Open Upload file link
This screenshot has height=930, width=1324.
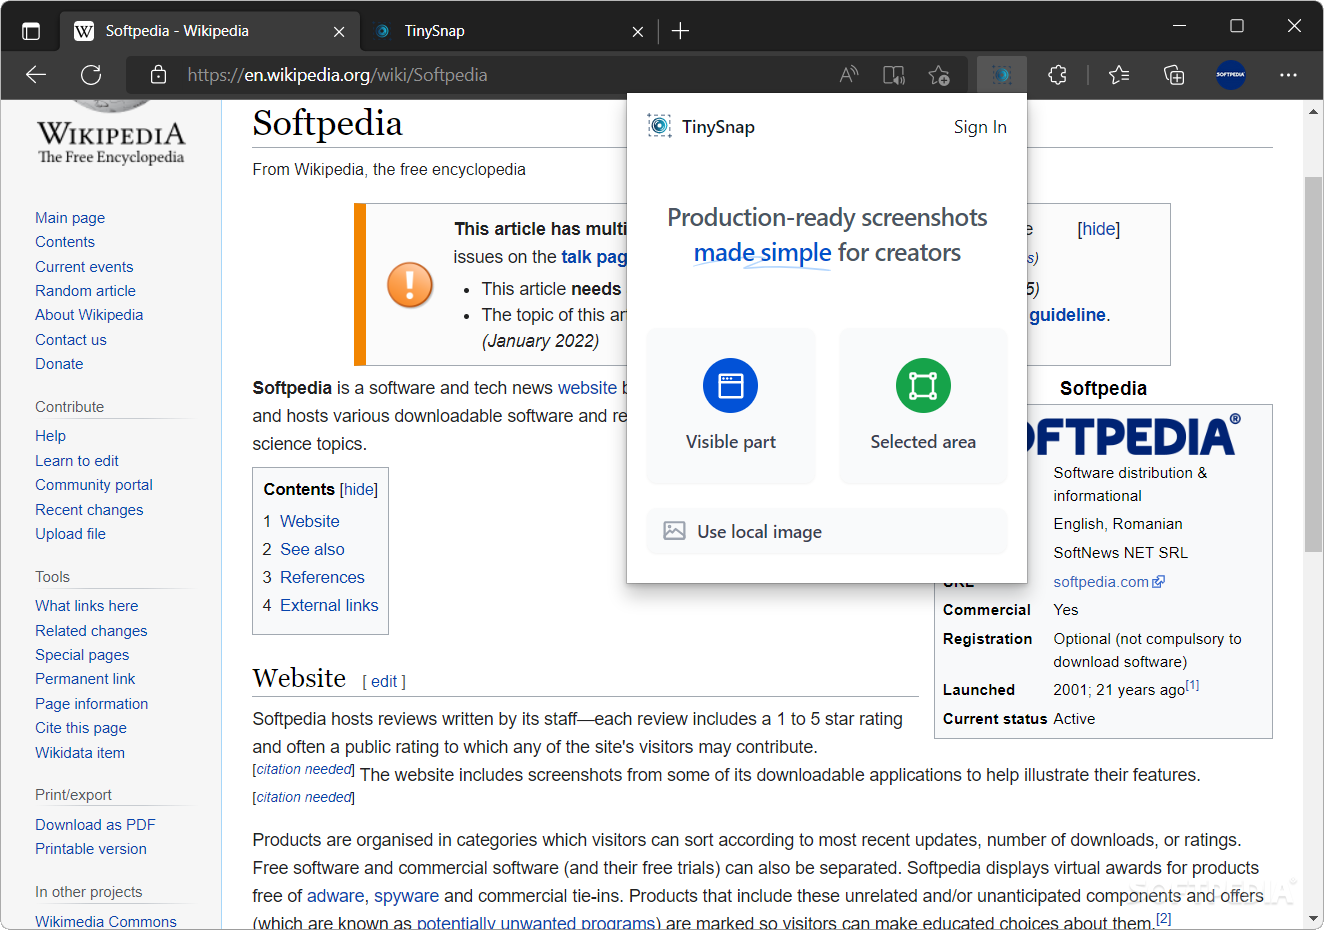[70, 534]
